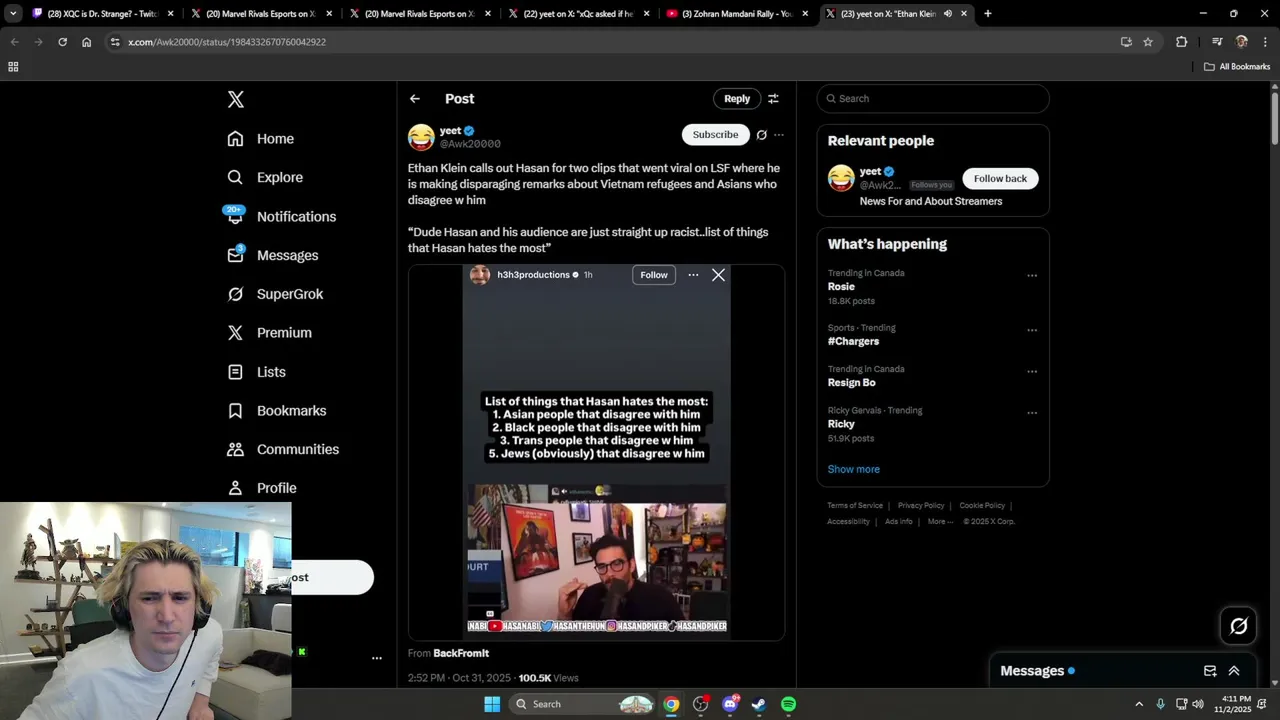Image resolution: width=1280 pixels, height=720 pixels.
Task: Open the @Awk20000 handle link
Action: click(470, 144)
